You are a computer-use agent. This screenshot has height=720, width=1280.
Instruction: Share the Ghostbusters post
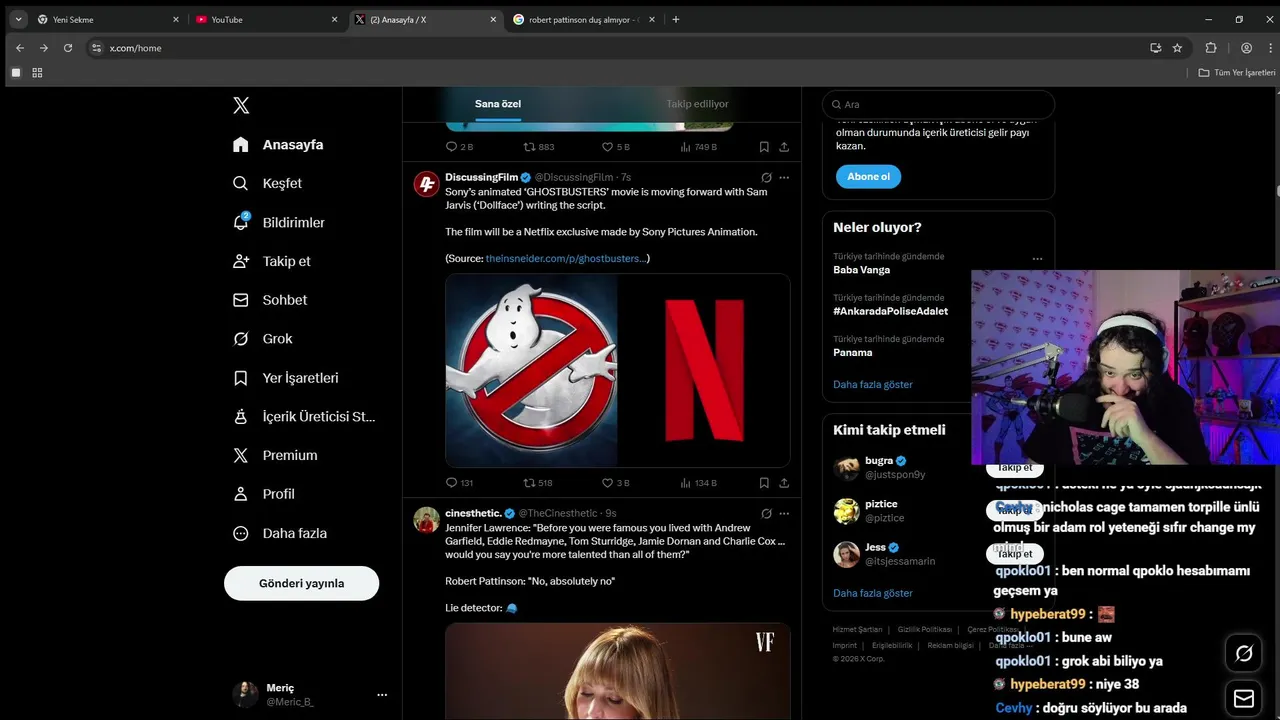[784, 483]
